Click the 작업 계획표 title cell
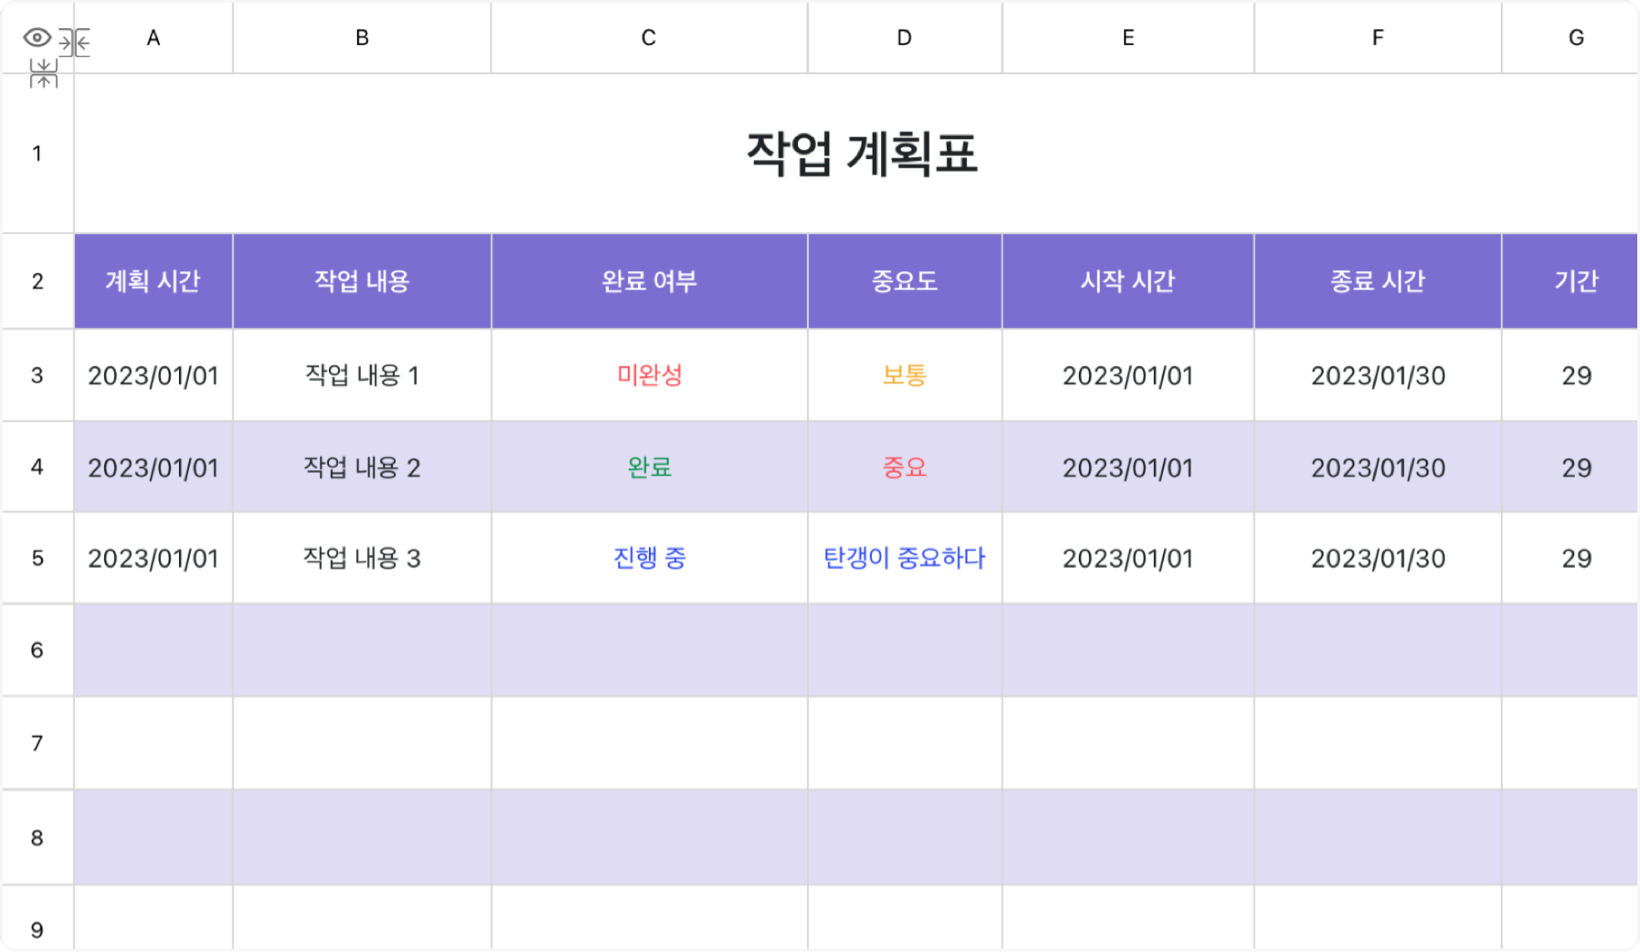The width and height of the screenshot is (1640, 952). coord(856,153)
